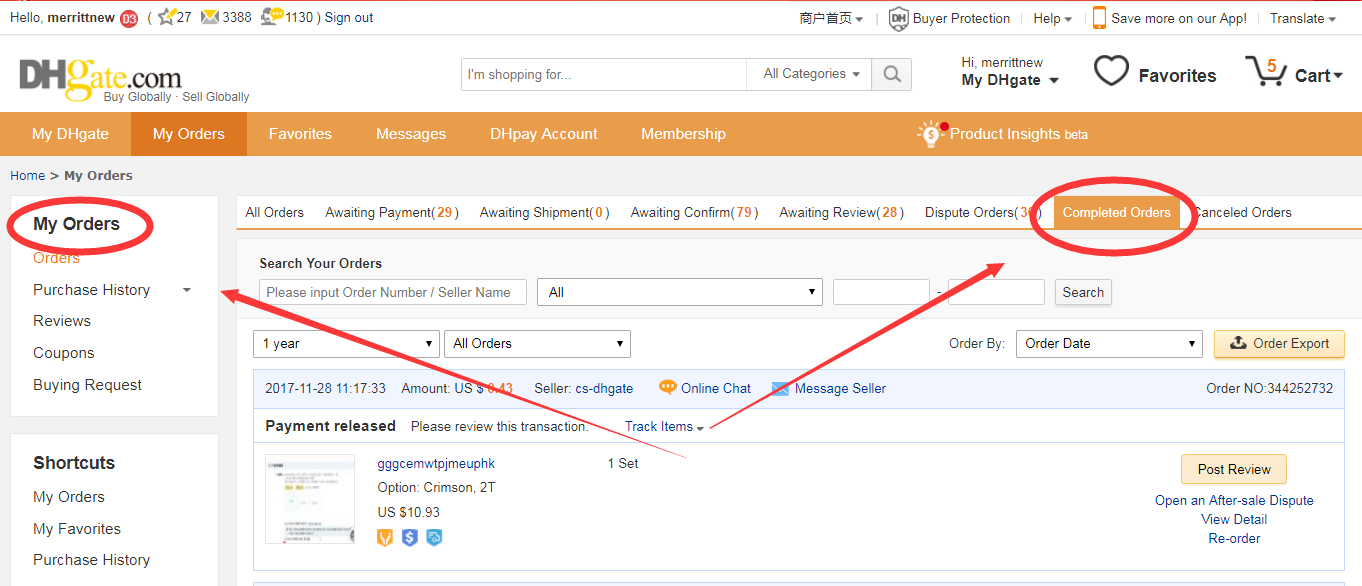This screenshot has height=586, width=1362.
Task: Switch to the Awaiting Shipment tab
Action: [x=545, y=212]
